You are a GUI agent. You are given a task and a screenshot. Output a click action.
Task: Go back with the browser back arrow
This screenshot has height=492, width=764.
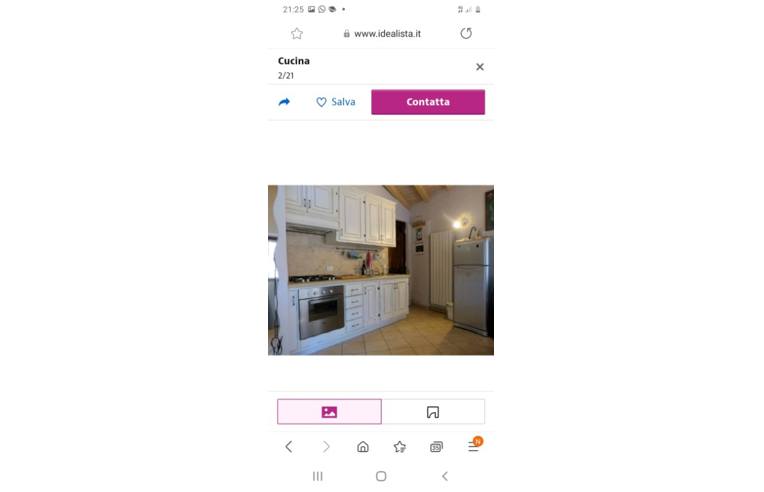(289, 447)
